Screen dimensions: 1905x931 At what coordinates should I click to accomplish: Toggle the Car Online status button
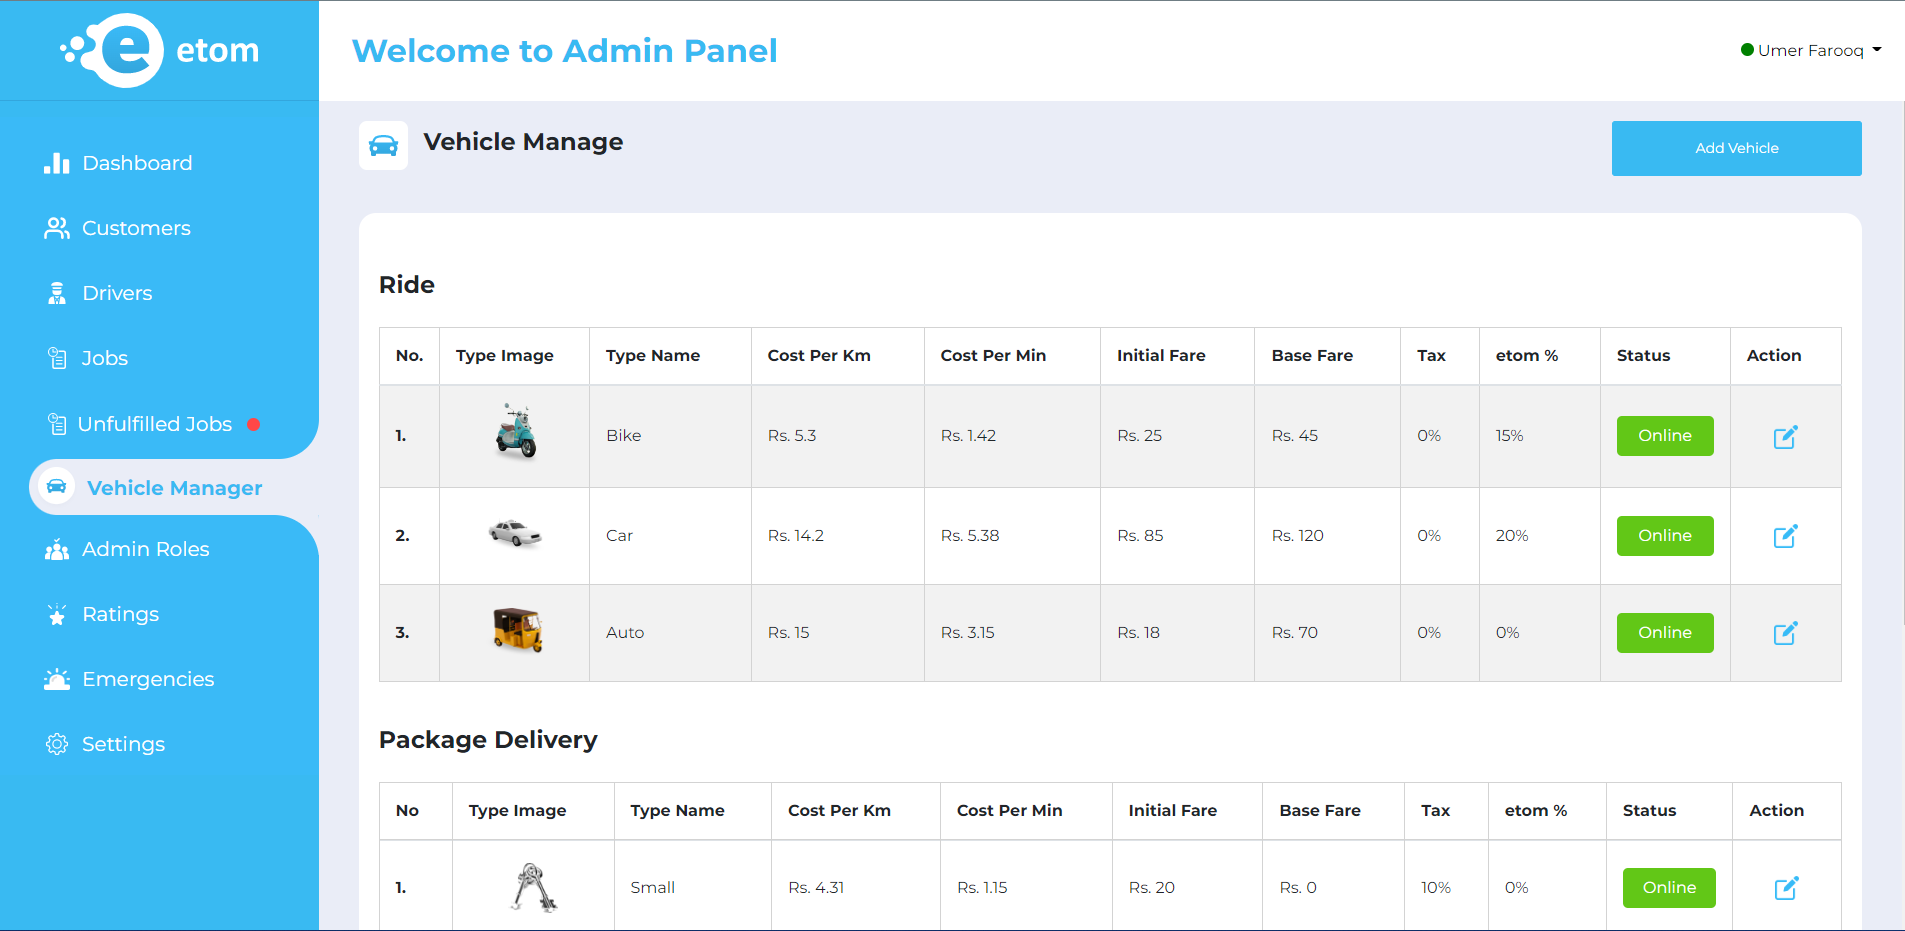click(1664, 536)
